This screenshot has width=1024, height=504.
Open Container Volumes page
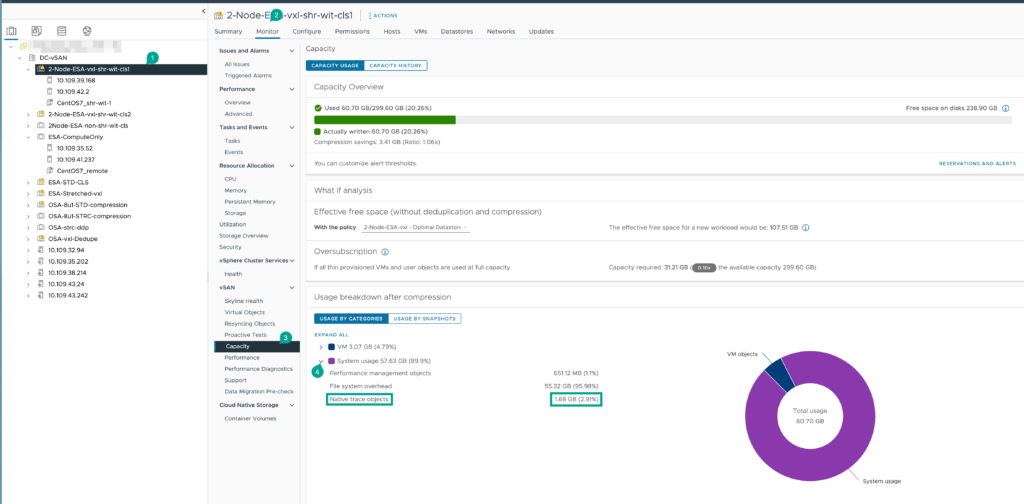pos(250,418)
